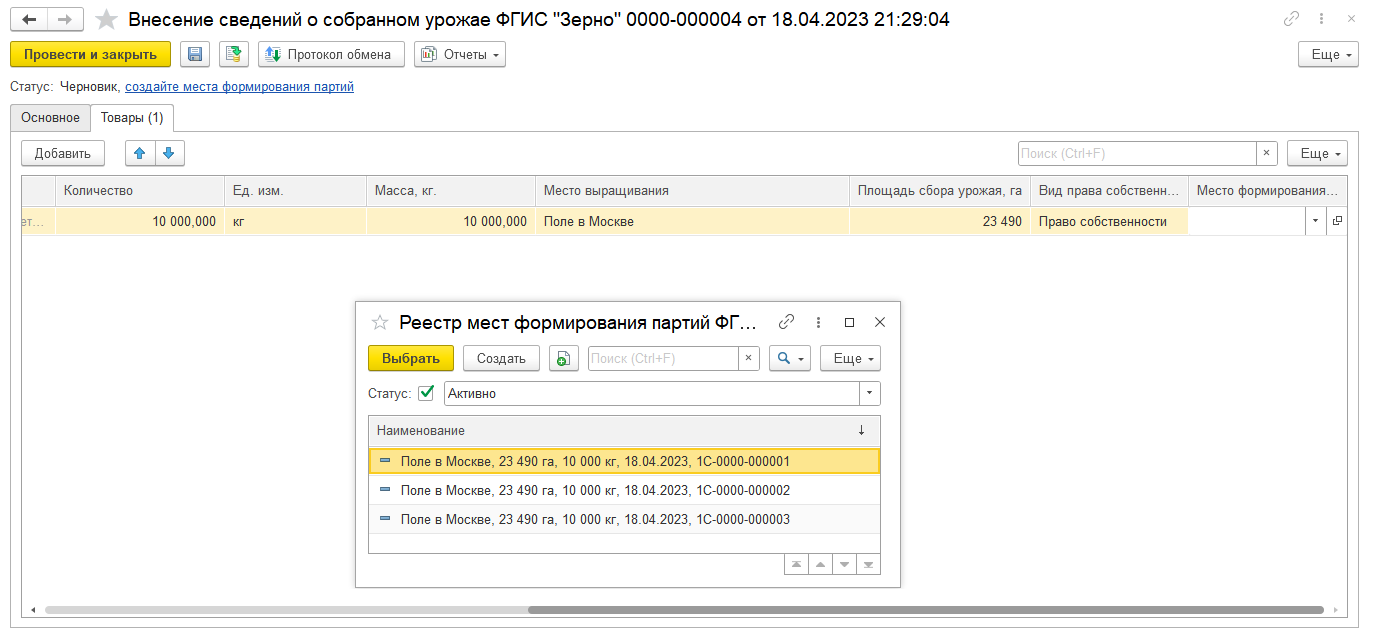Close the Реестр мест формирования партий dialog
Image resolution: width=1378 pixels, height=638 pixels.
[x=880, y=322]
